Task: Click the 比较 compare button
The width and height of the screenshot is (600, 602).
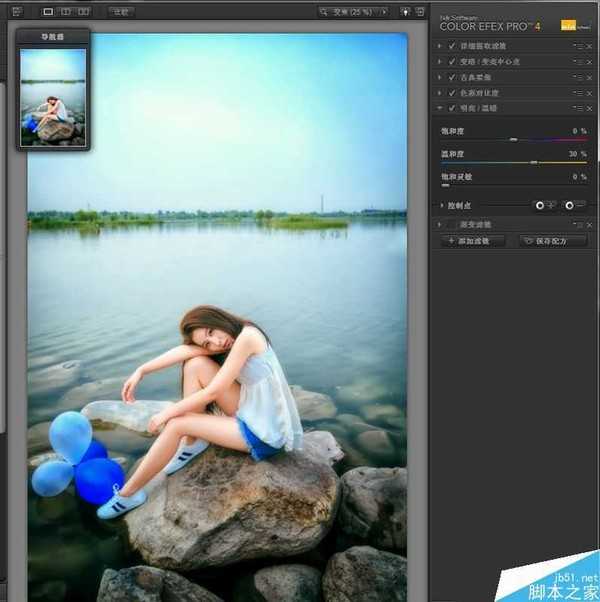Action: (120, 12)
